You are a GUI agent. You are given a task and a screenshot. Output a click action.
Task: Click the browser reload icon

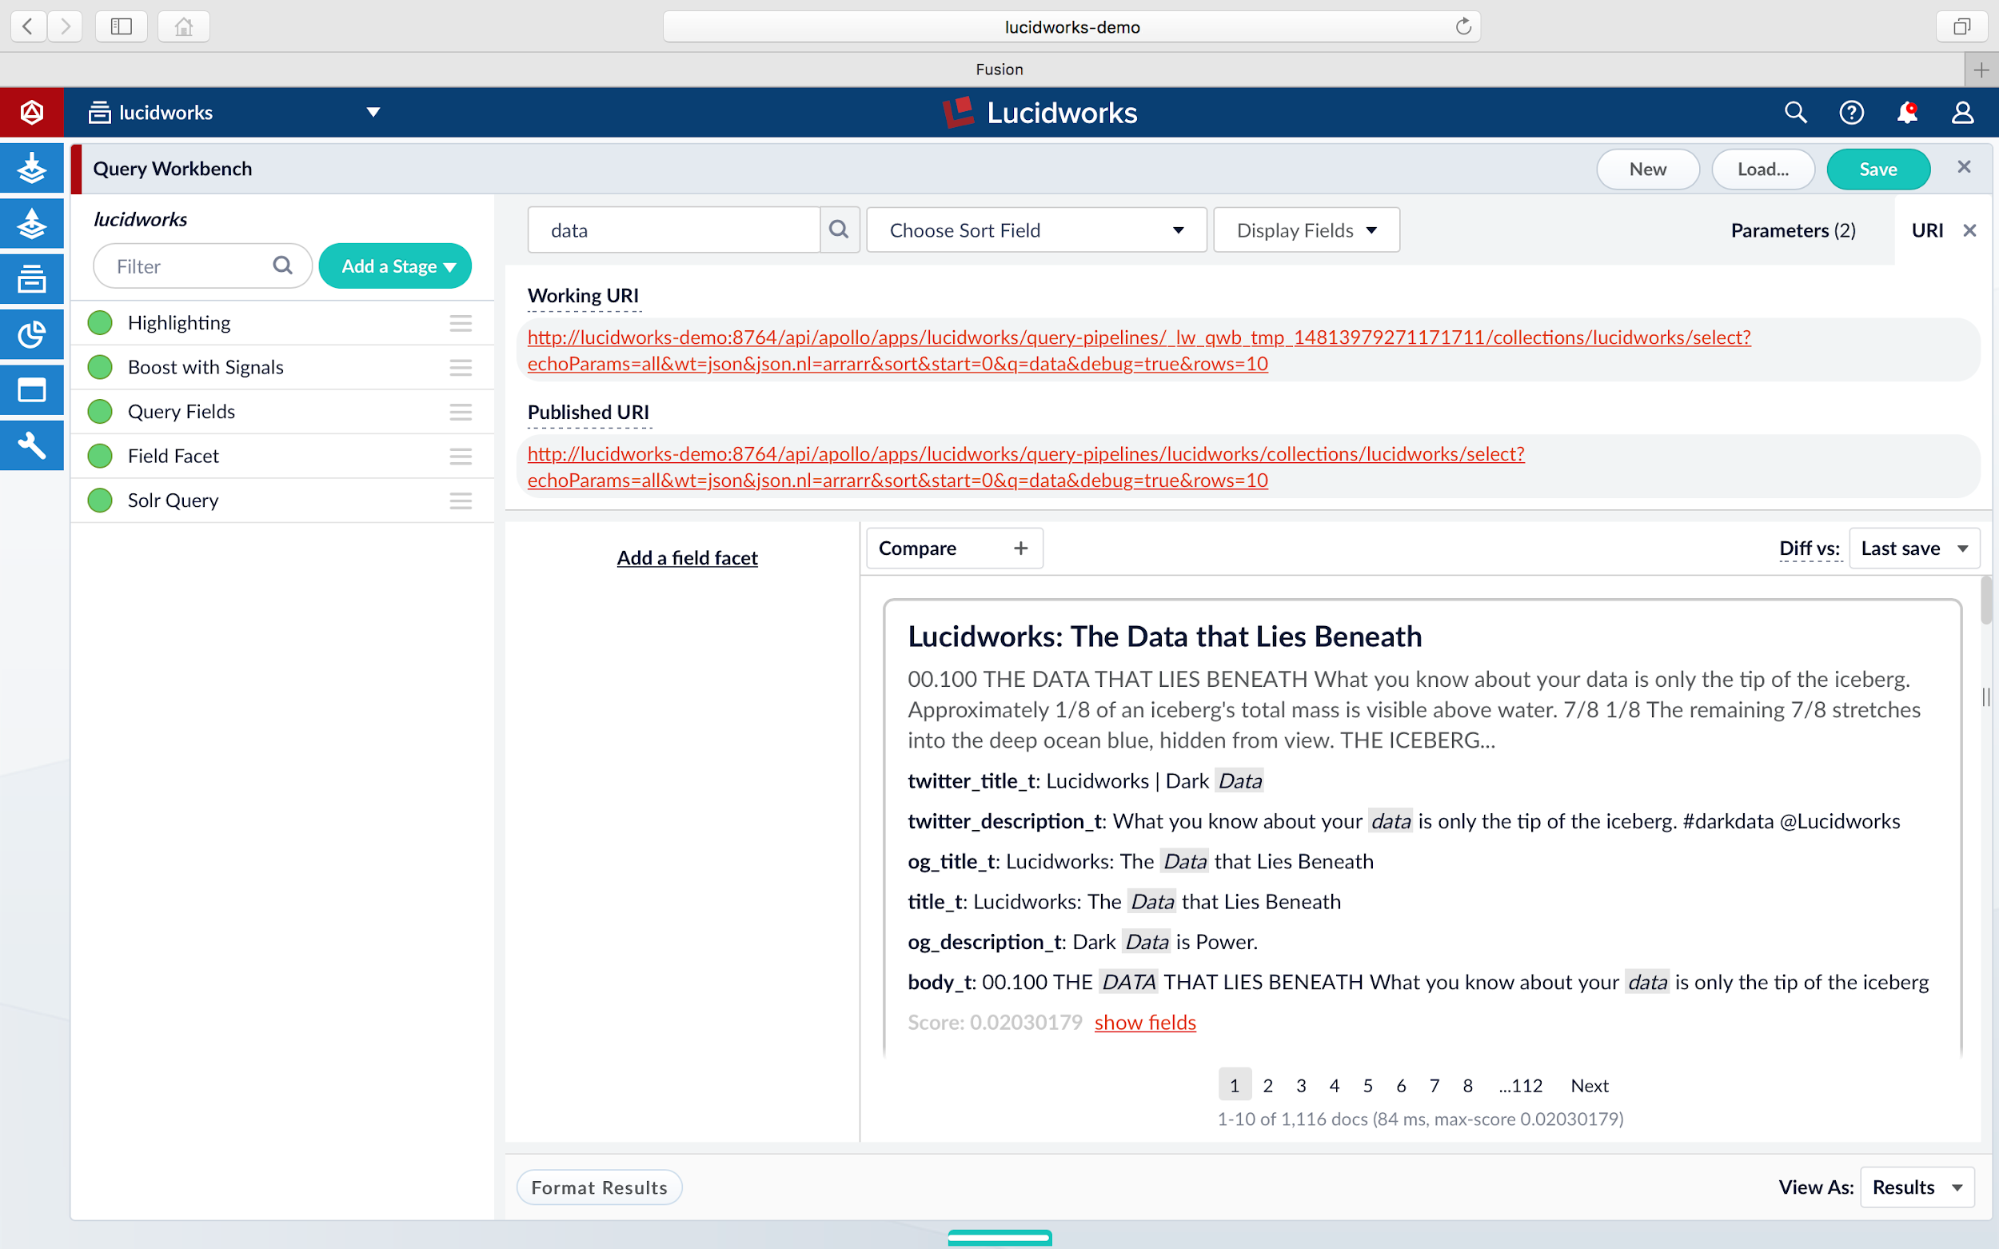coord(1463,26)
